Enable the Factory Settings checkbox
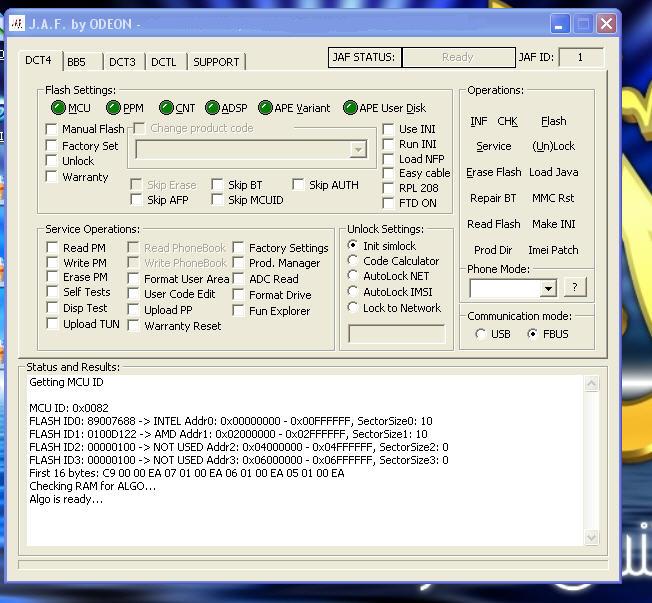 (238, 247)
